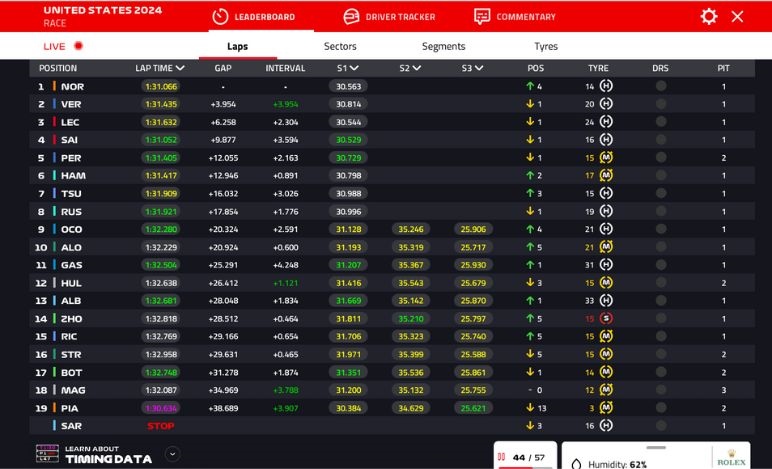Image resolution: width=772 pixels, height=469 pixels.
Task: Click the 44 / 57 lap progress bar
Action: [x=524, y=466]
